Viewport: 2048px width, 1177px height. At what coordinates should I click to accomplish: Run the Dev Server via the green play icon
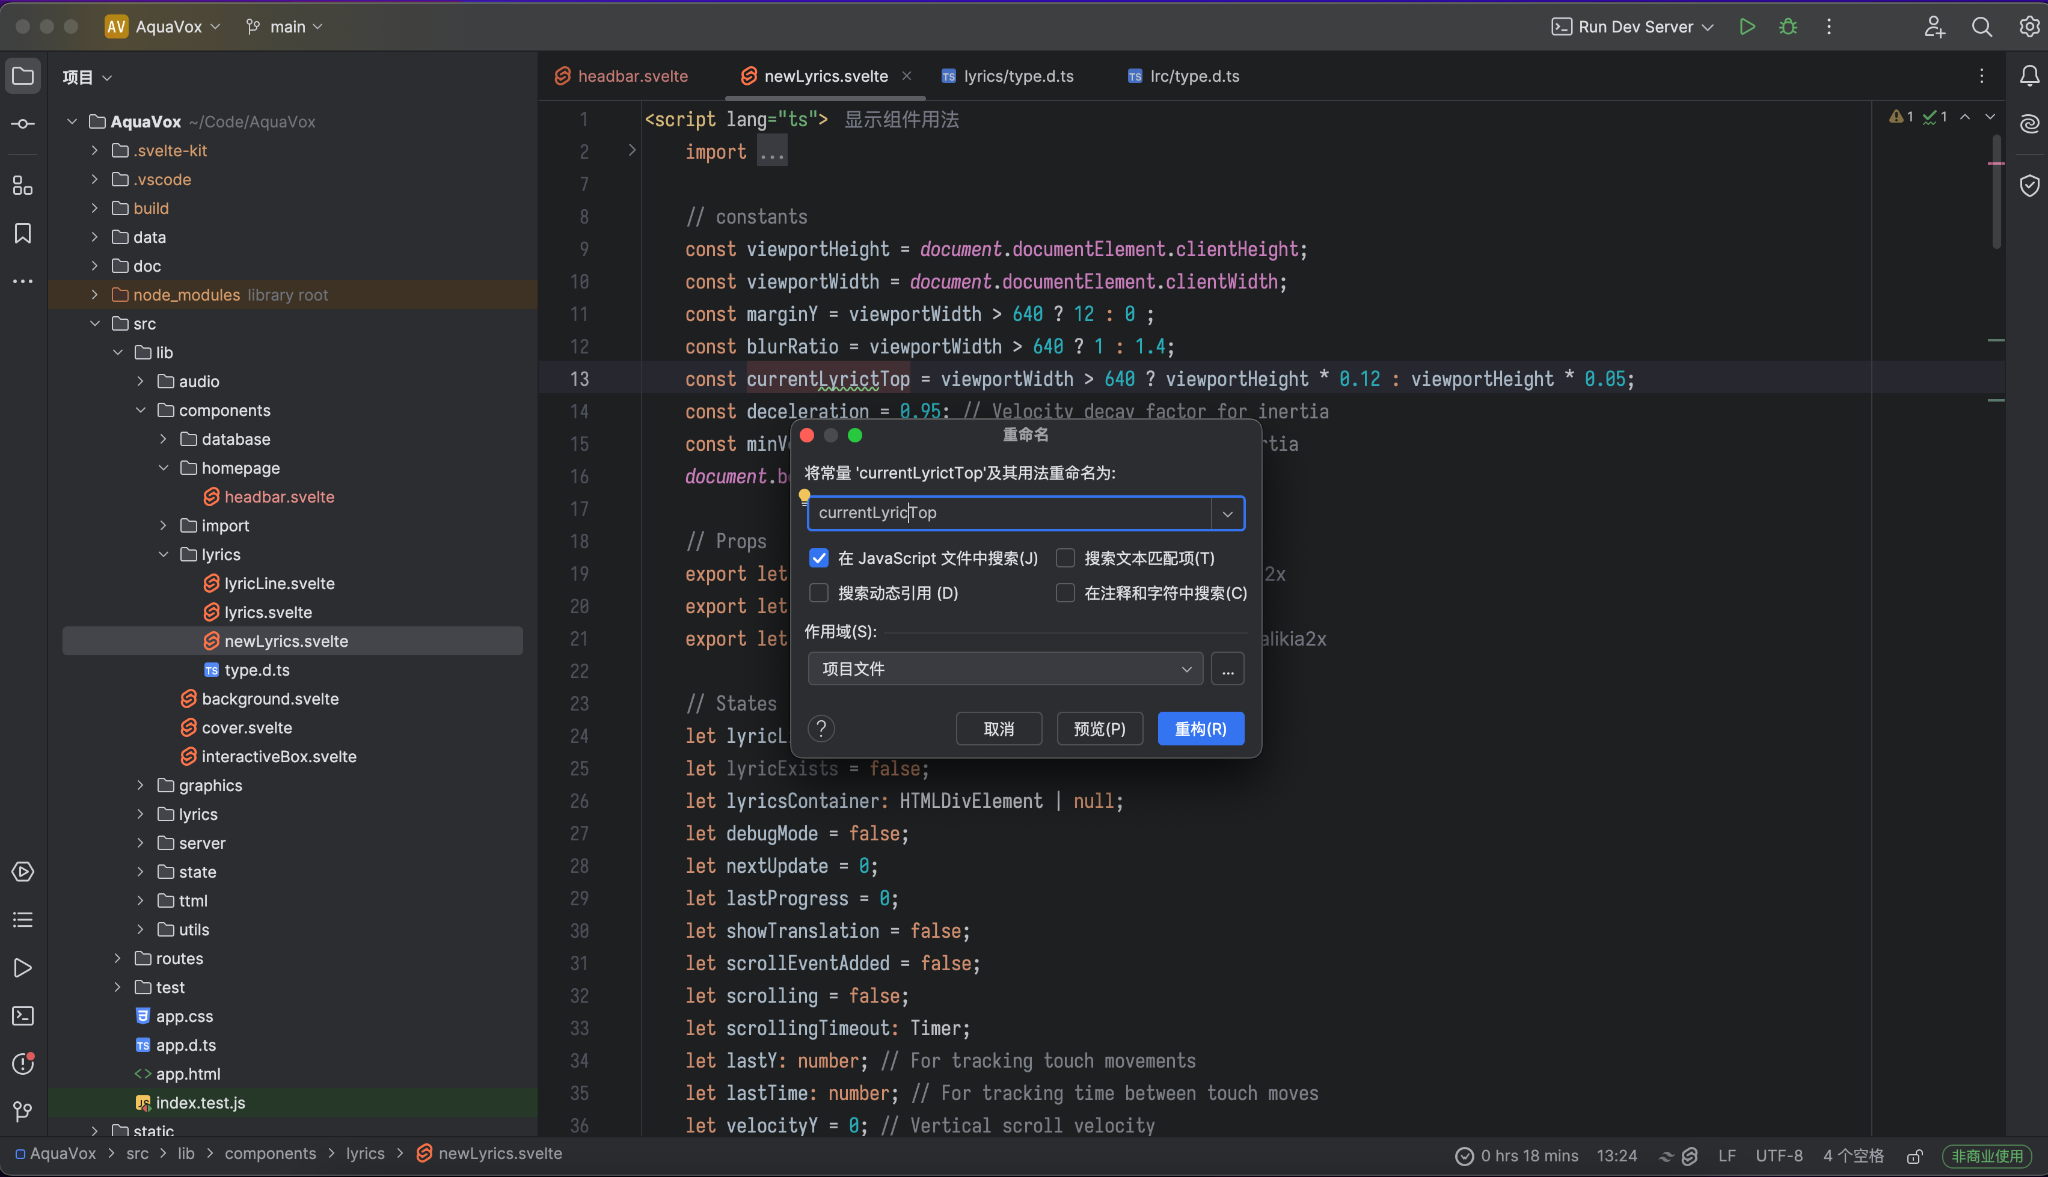coord(1747,27)
